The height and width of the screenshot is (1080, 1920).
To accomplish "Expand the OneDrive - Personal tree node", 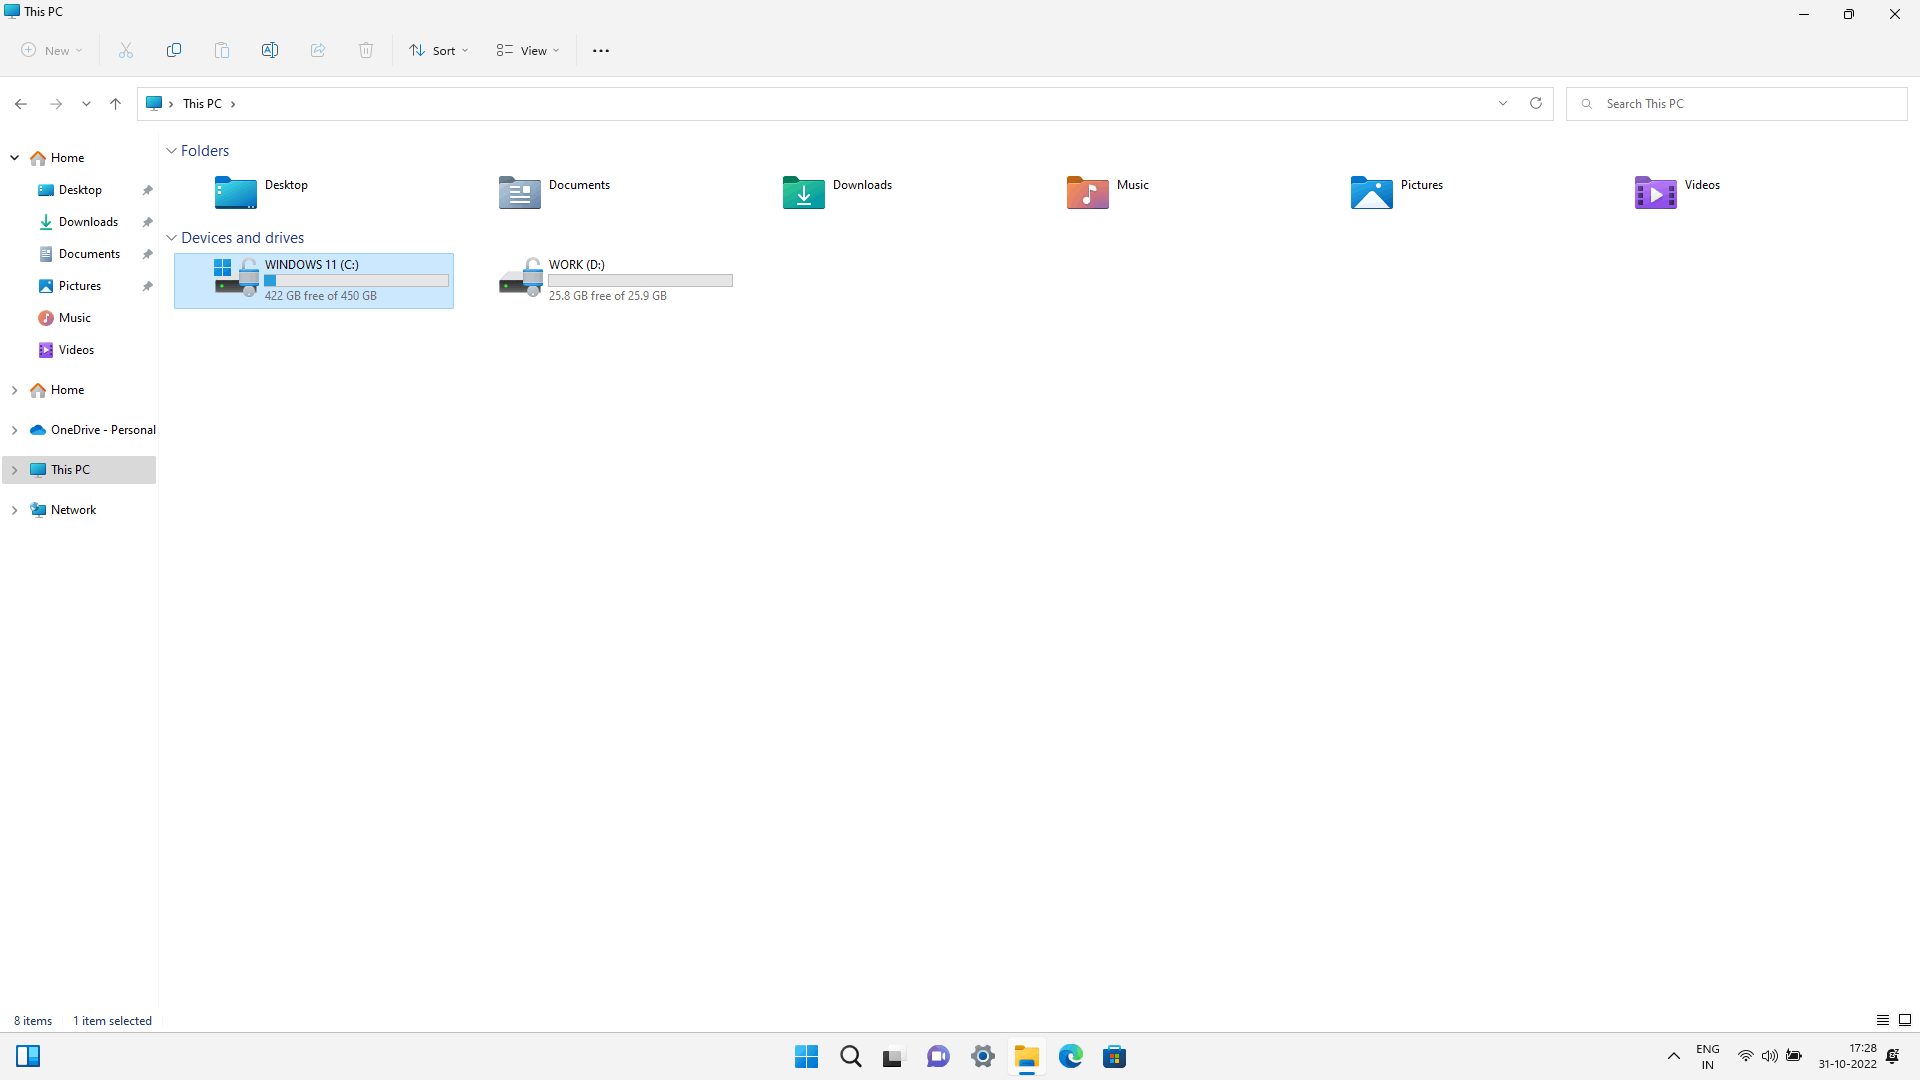I will click(14, 430).
